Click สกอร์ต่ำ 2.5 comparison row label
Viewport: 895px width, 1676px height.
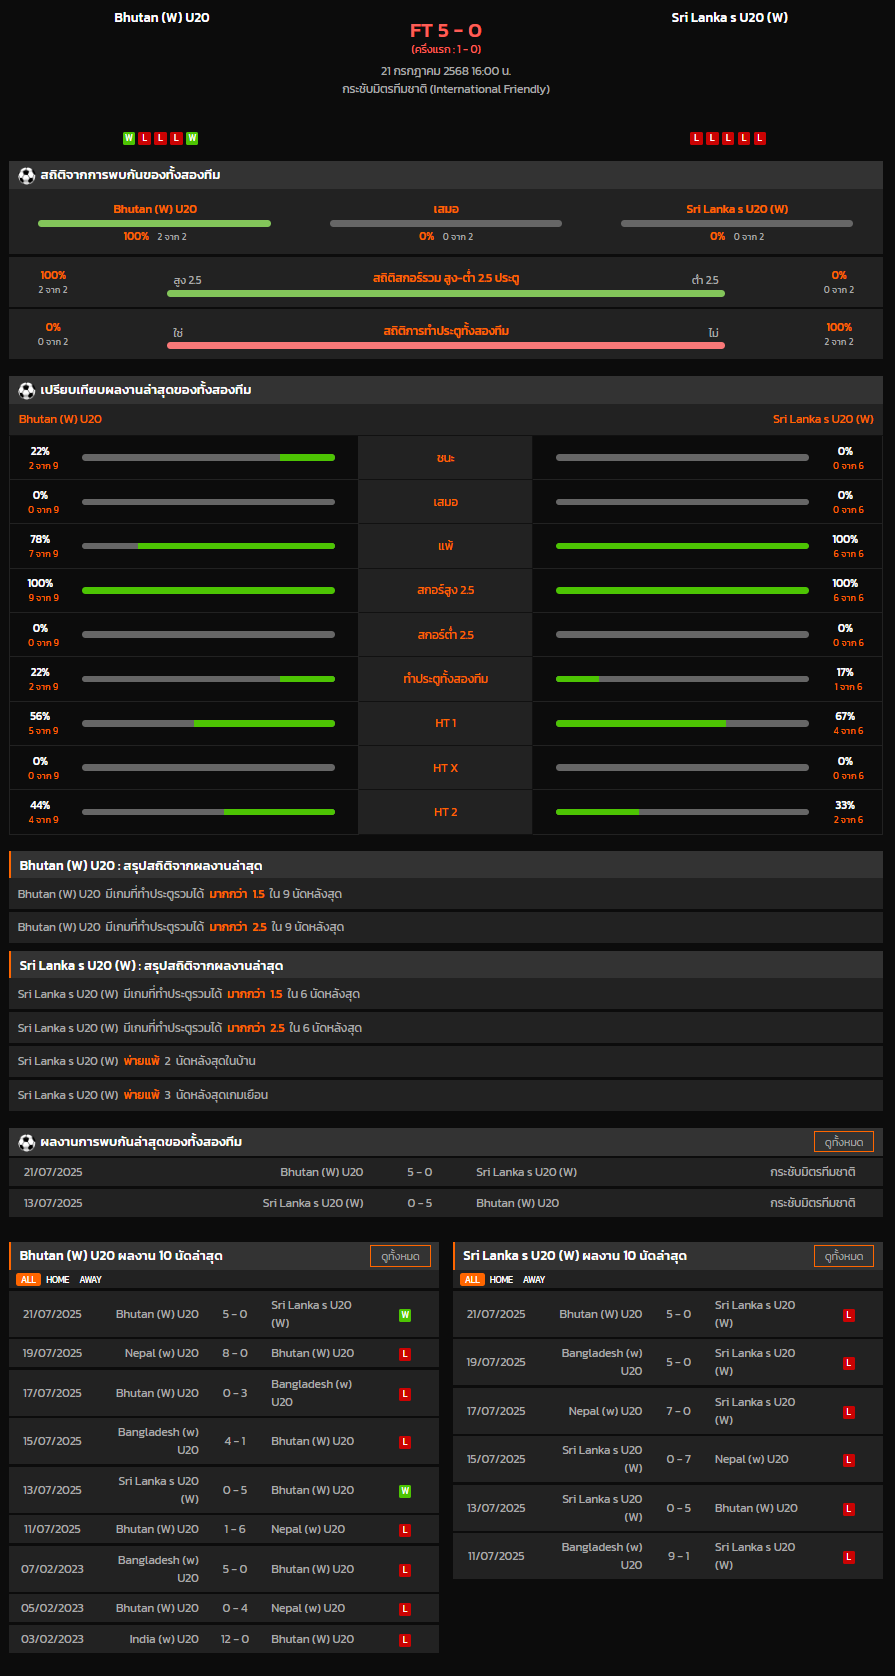446,635
